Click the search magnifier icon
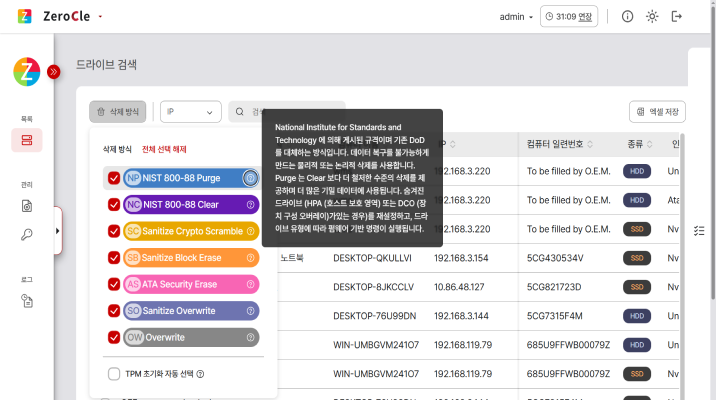The image size is (716, 400). click(239, 112)
